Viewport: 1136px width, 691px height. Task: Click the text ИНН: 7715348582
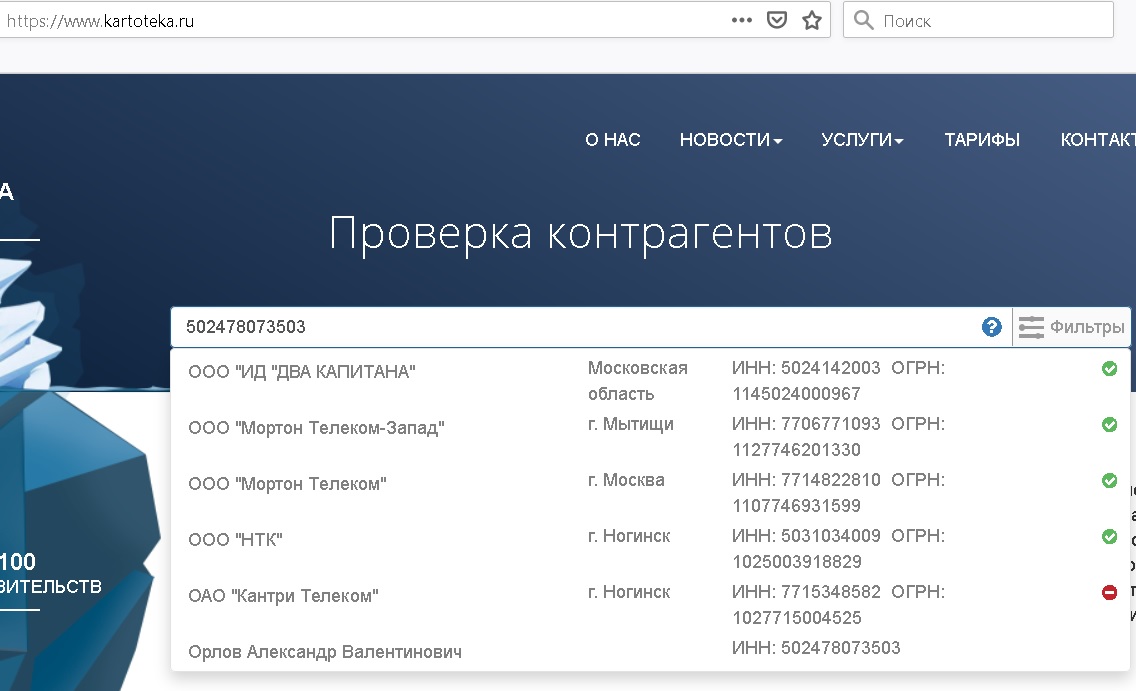tap(806, 592)
